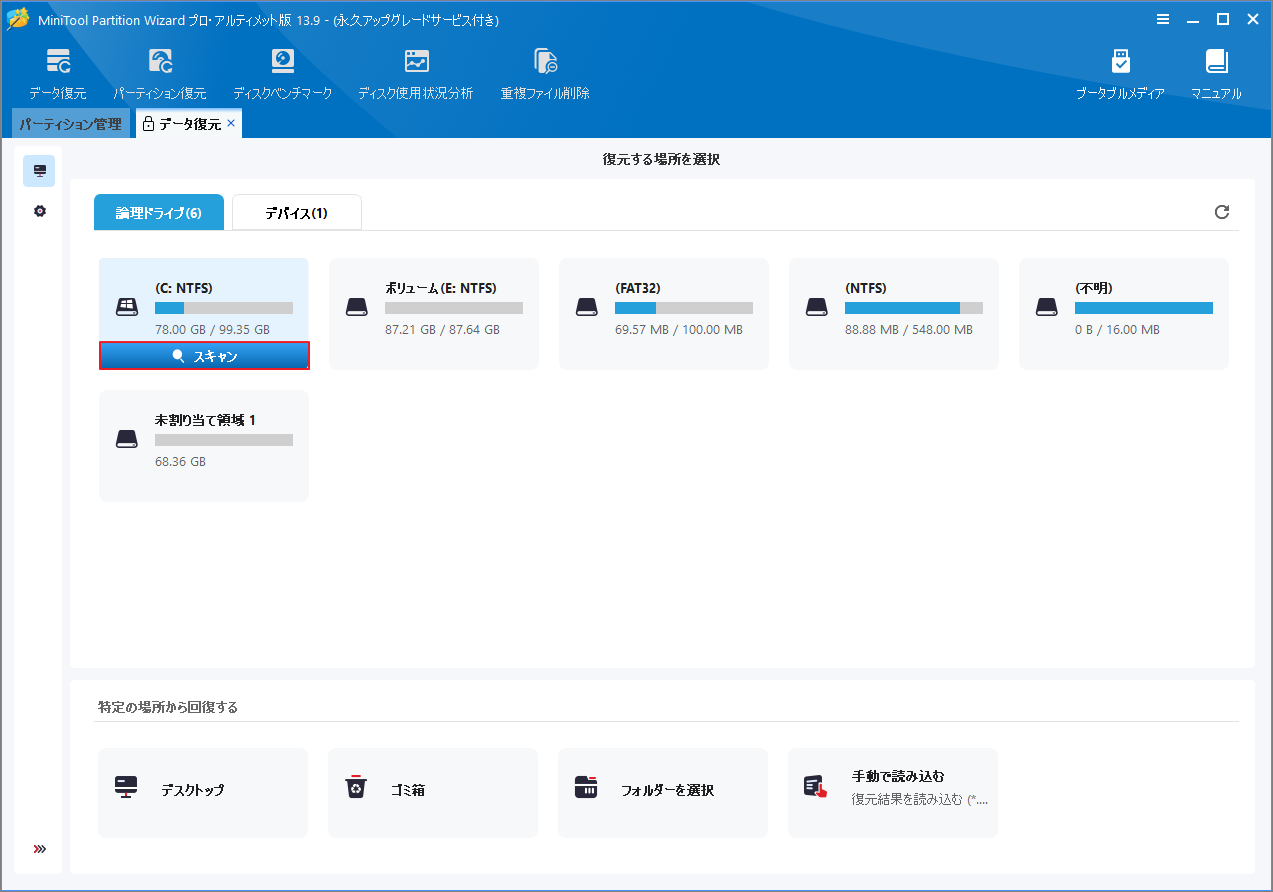Select the 論理ドライブ(6) tab
1273x892 pixels.
click(x=159, y=213)
